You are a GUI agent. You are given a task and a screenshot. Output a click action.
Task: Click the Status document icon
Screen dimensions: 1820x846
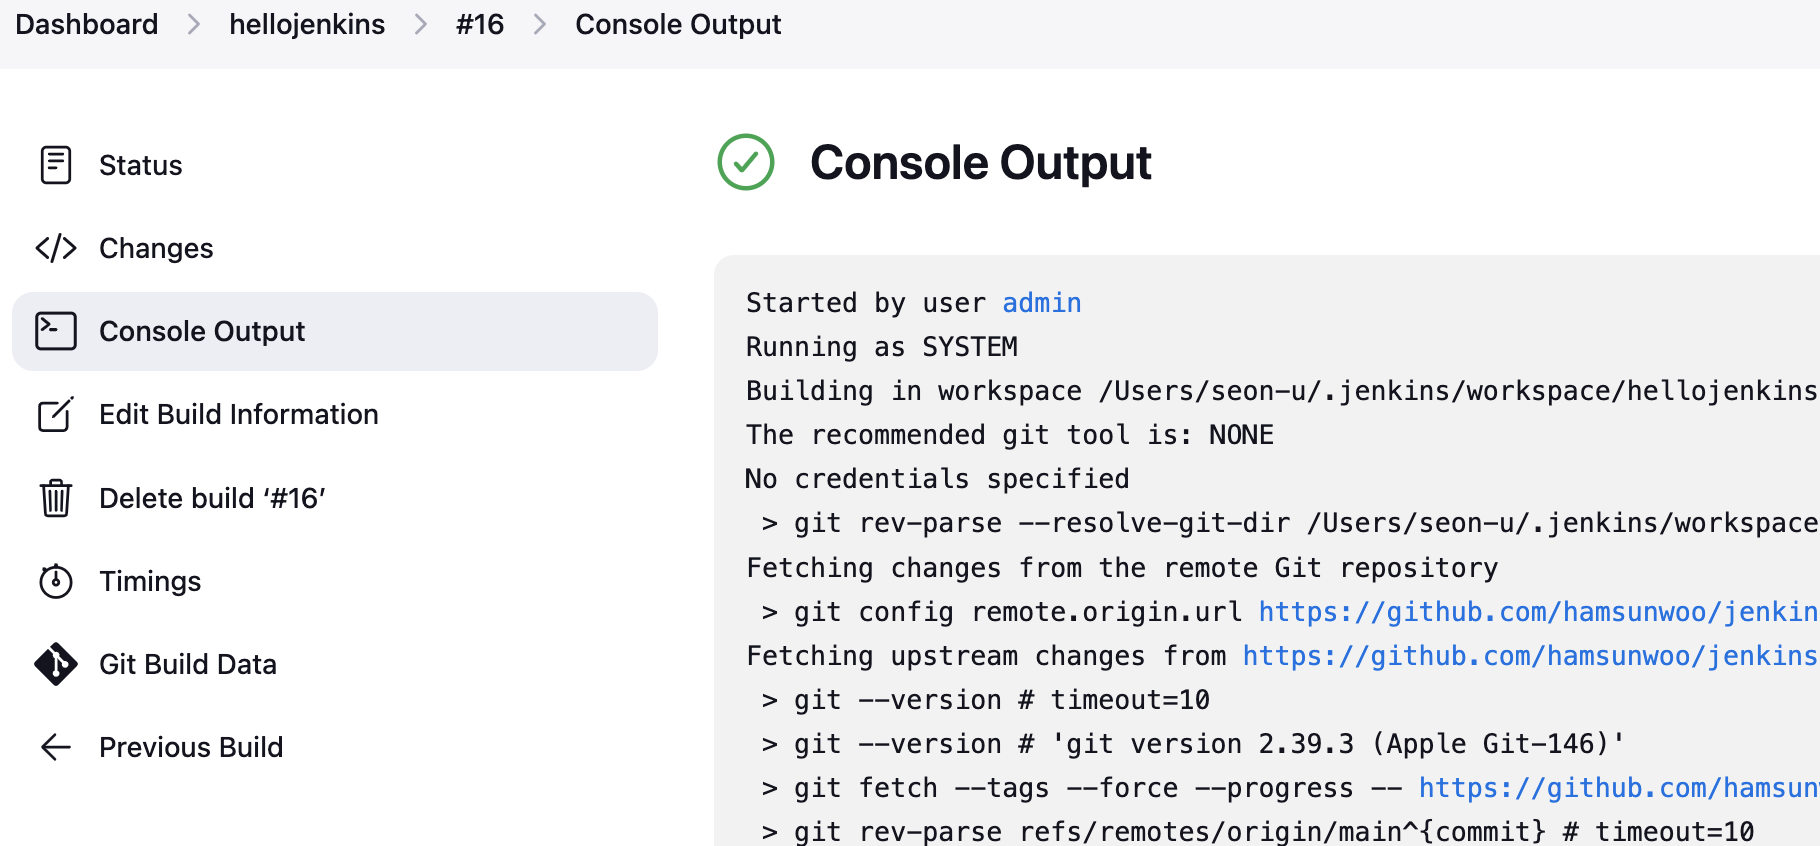(x=56, y=165)
